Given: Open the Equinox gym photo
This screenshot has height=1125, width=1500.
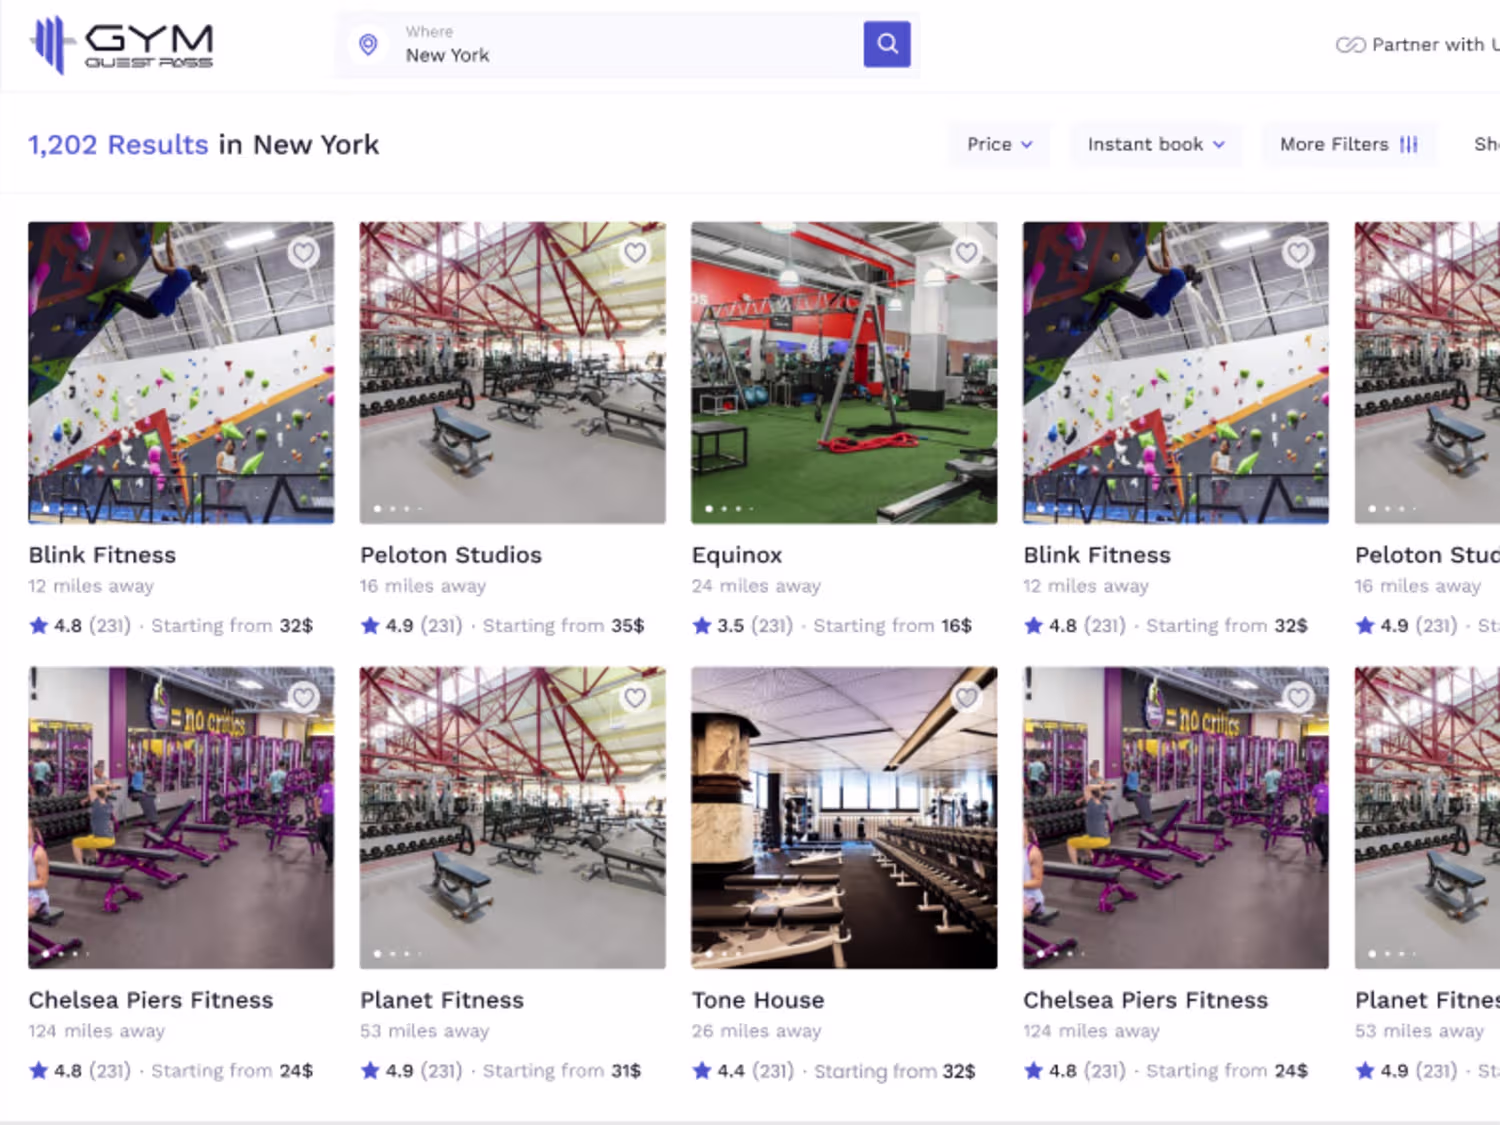Looking at the screenshot, I should click(x=844, y=372).
